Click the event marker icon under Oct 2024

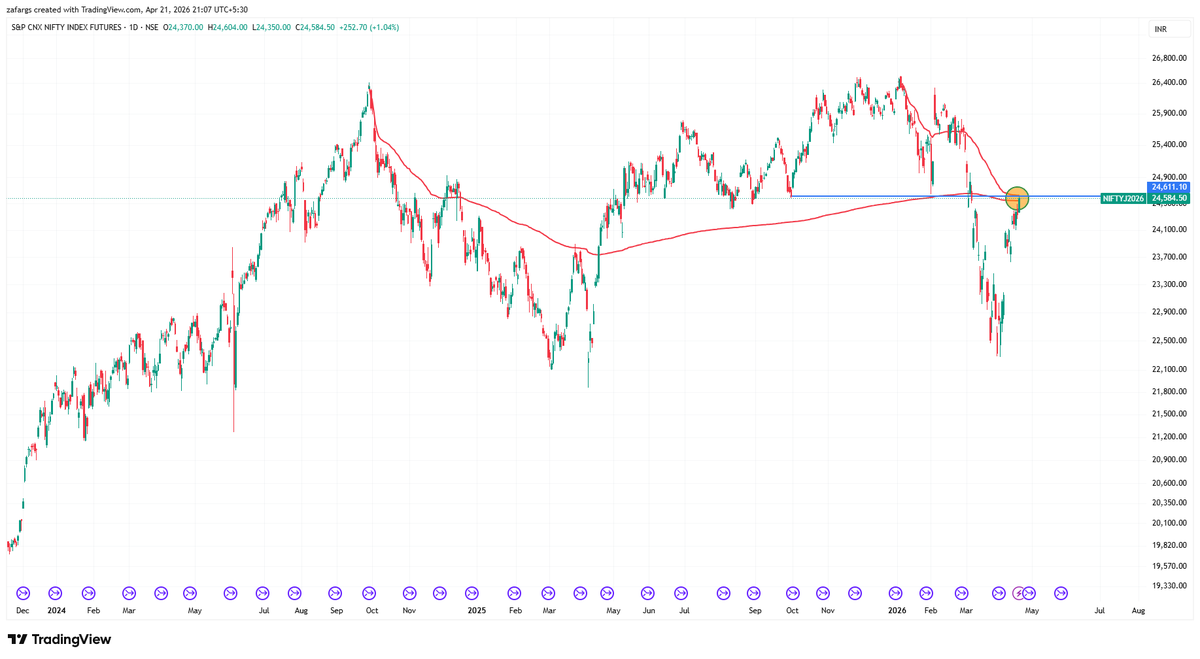370,593
